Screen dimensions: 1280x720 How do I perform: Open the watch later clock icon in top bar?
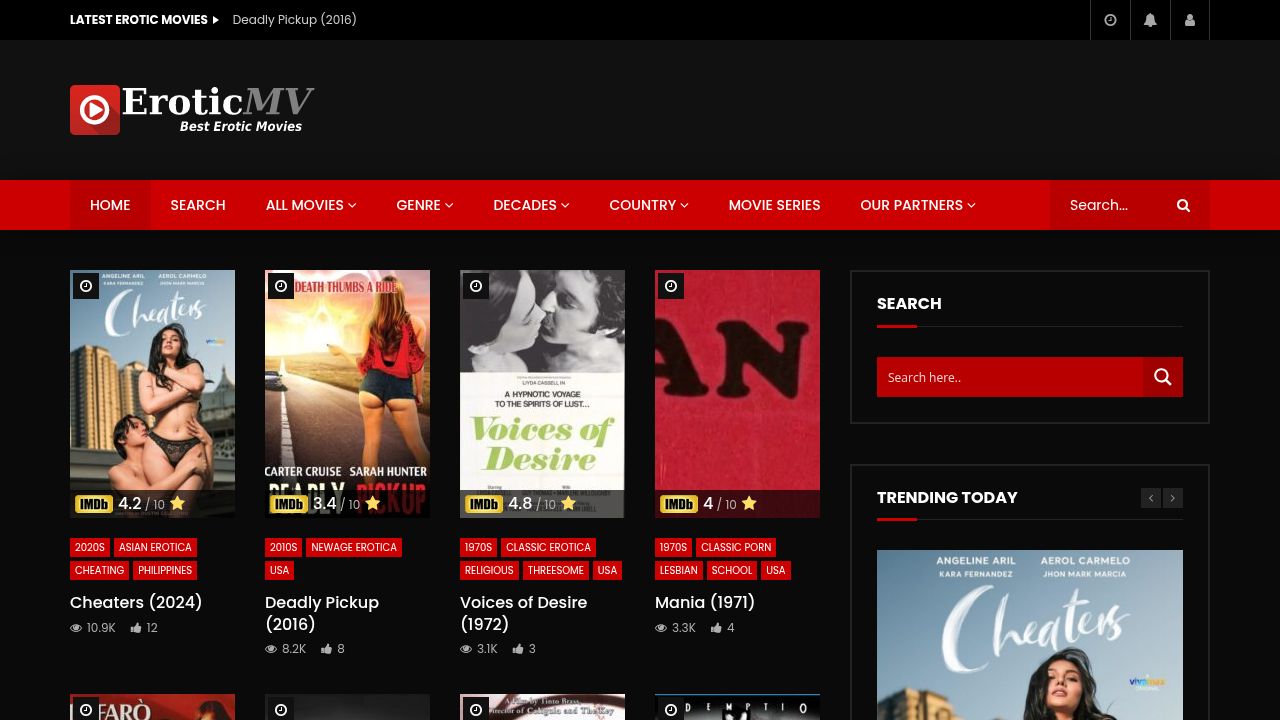click(x=1110, y=20)
